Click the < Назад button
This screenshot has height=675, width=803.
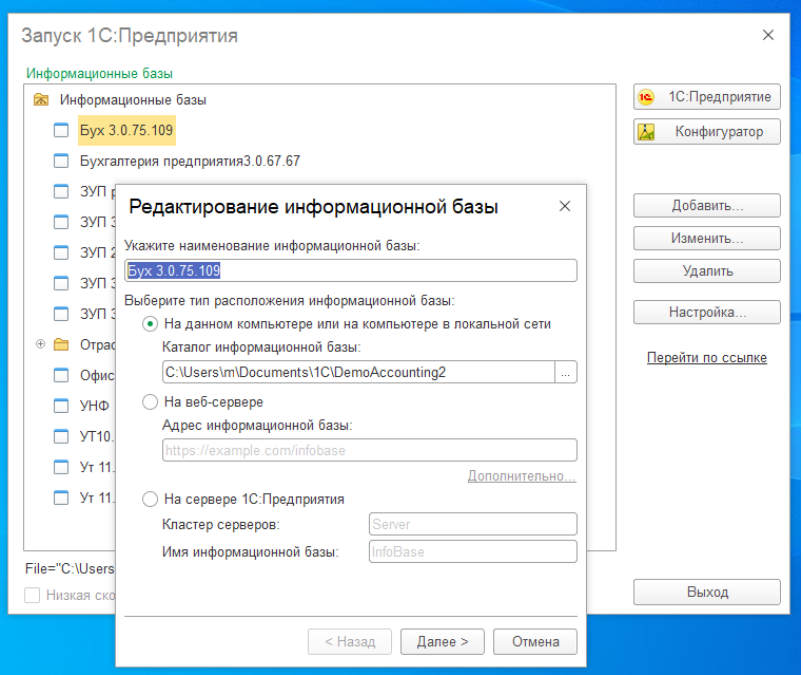click(350, 642)
